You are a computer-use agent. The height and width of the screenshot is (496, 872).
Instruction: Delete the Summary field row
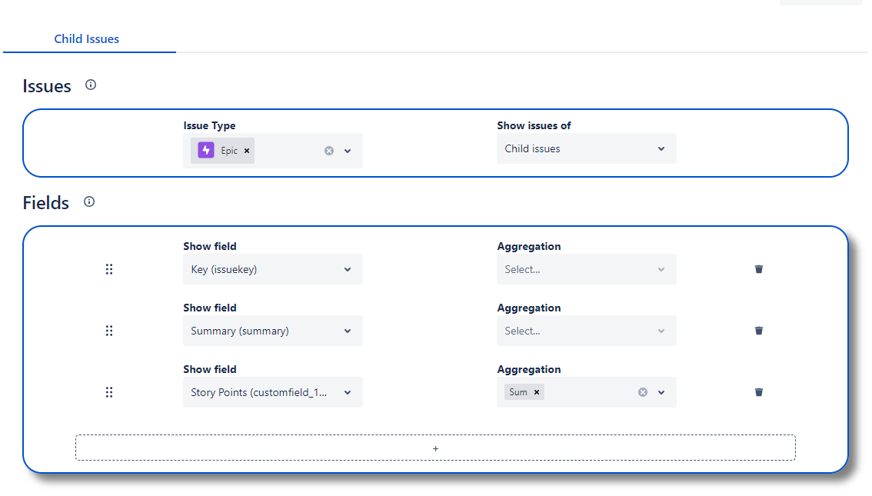tap(759, 331)
